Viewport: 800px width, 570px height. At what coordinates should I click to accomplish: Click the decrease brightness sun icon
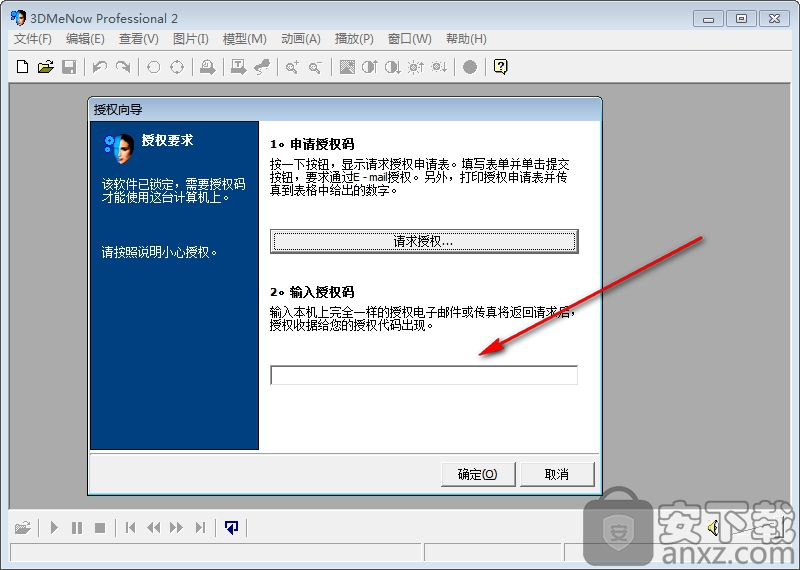pyautogui.click(x=439, y=67)
